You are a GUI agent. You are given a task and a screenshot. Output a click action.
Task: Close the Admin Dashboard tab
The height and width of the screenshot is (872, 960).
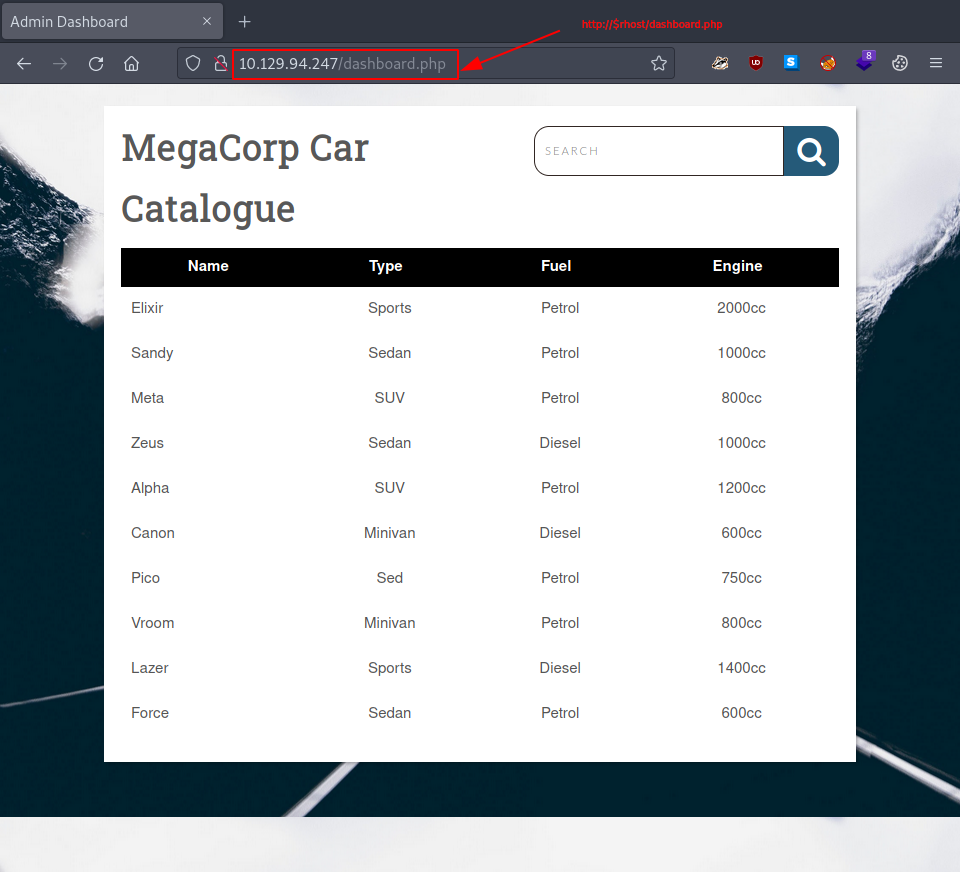click(x=207, y=21)
